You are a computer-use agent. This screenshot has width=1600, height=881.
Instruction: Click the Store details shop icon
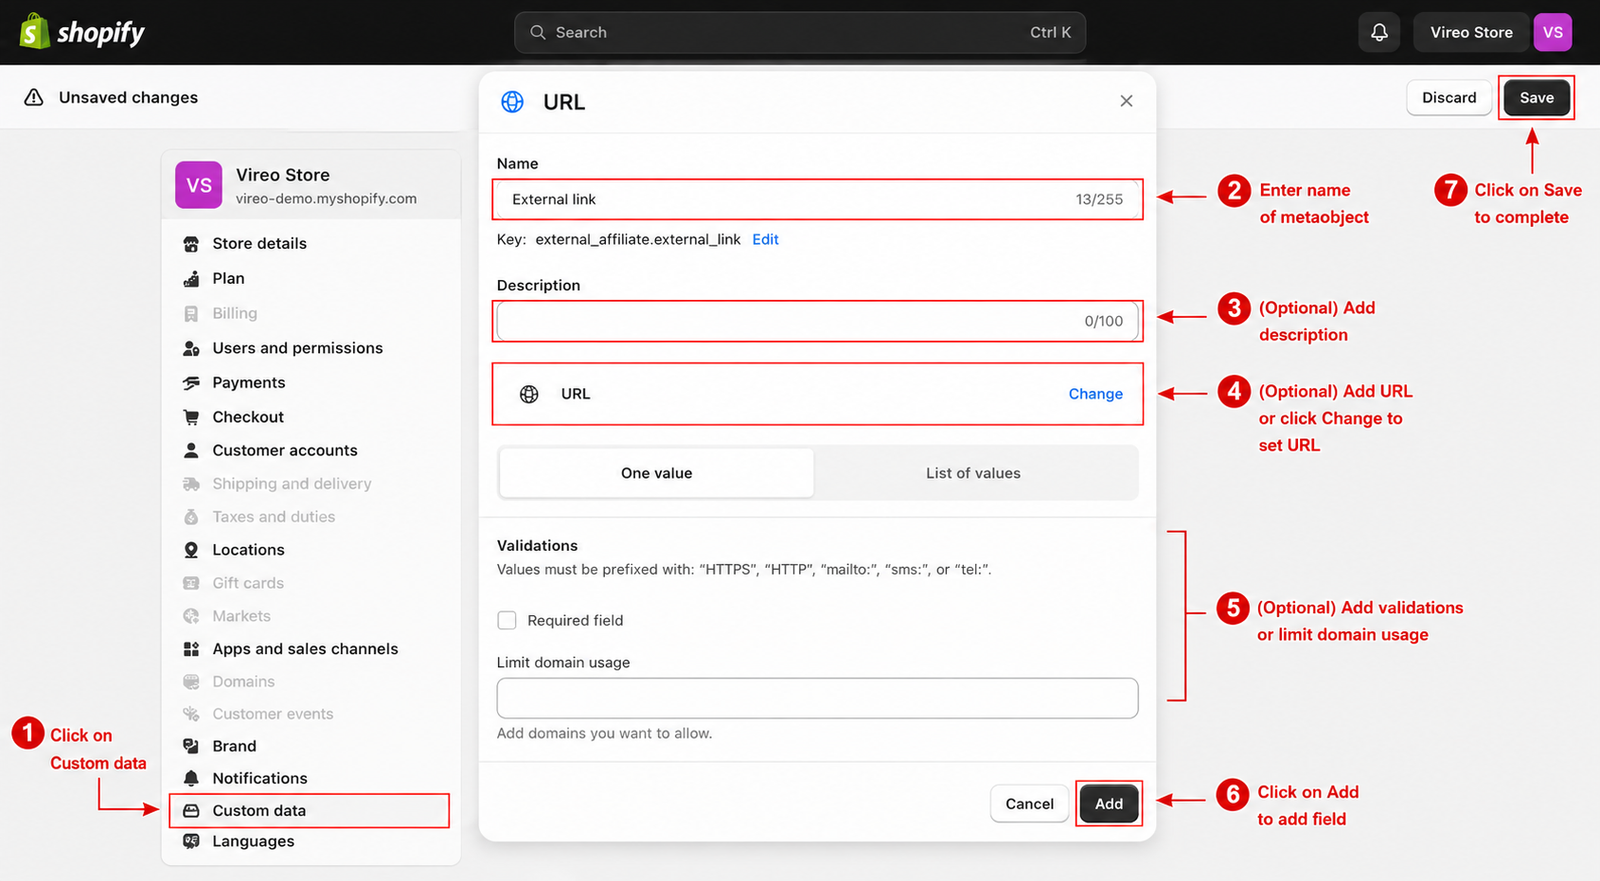(191, 243)
